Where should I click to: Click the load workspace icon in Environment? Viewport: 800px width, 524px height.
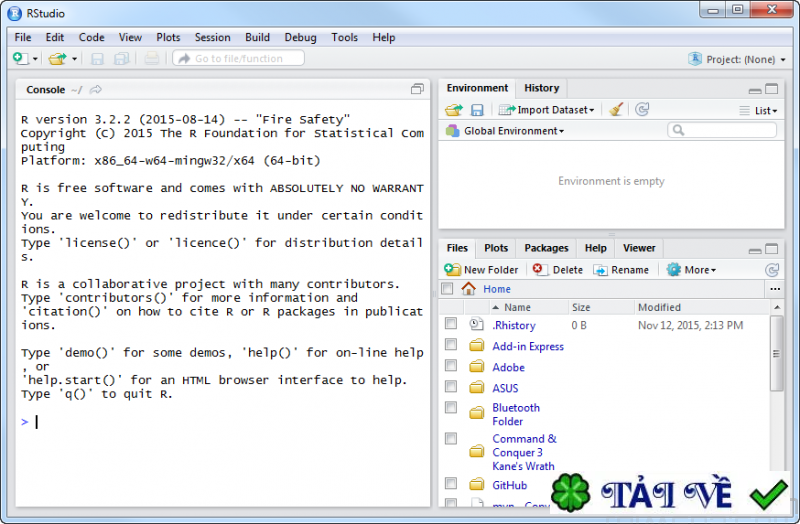pyautogui.click(x=453, y=110)
